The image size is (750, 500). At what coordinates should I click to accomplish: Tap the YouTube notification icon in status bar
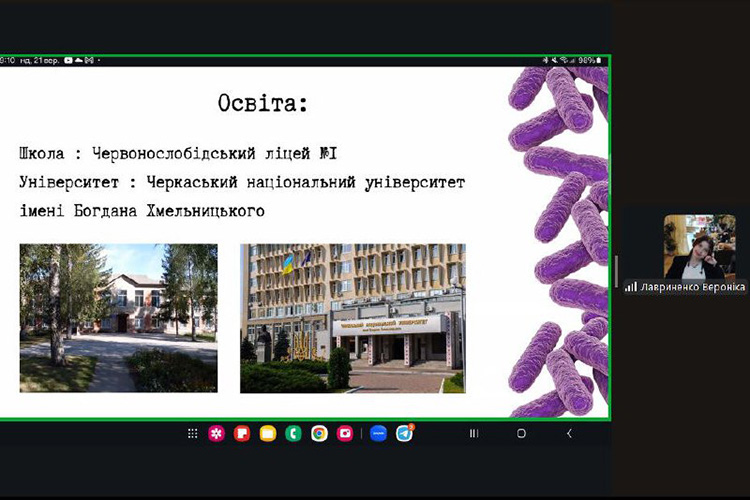coord(68,60)
